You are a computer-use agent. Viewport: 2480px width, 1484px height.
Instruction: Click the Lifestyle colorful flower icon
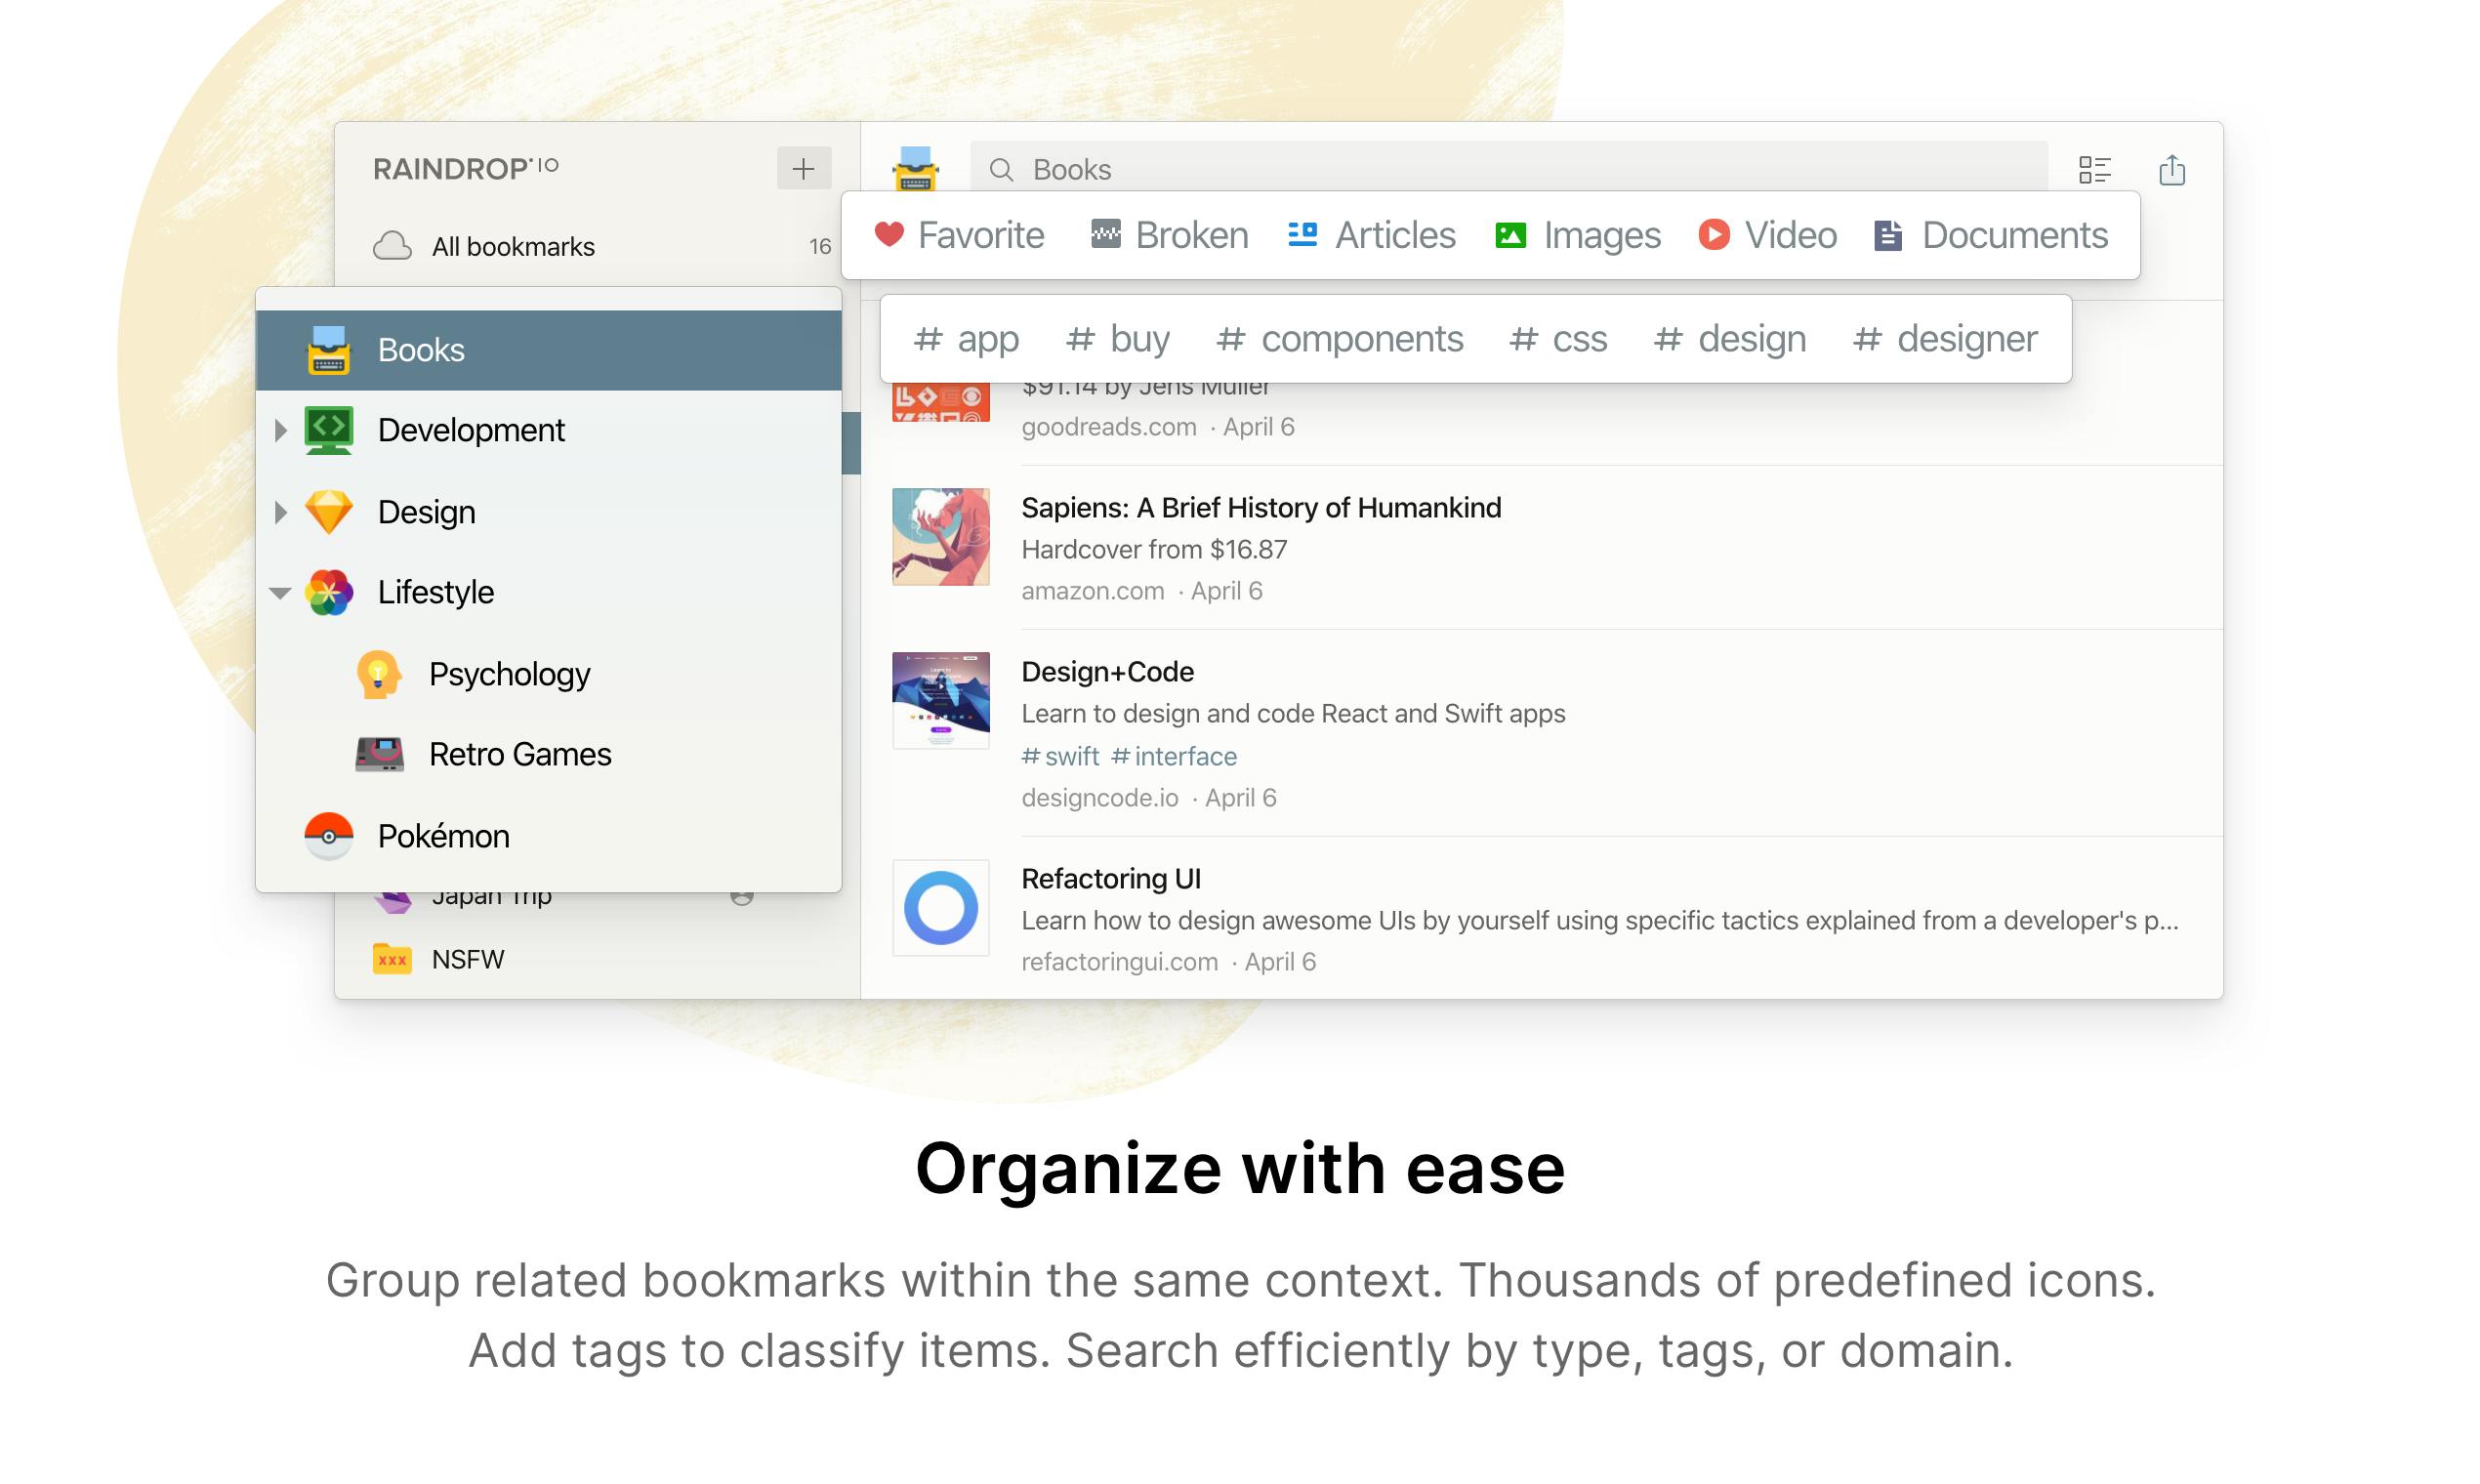click(328, 593)
